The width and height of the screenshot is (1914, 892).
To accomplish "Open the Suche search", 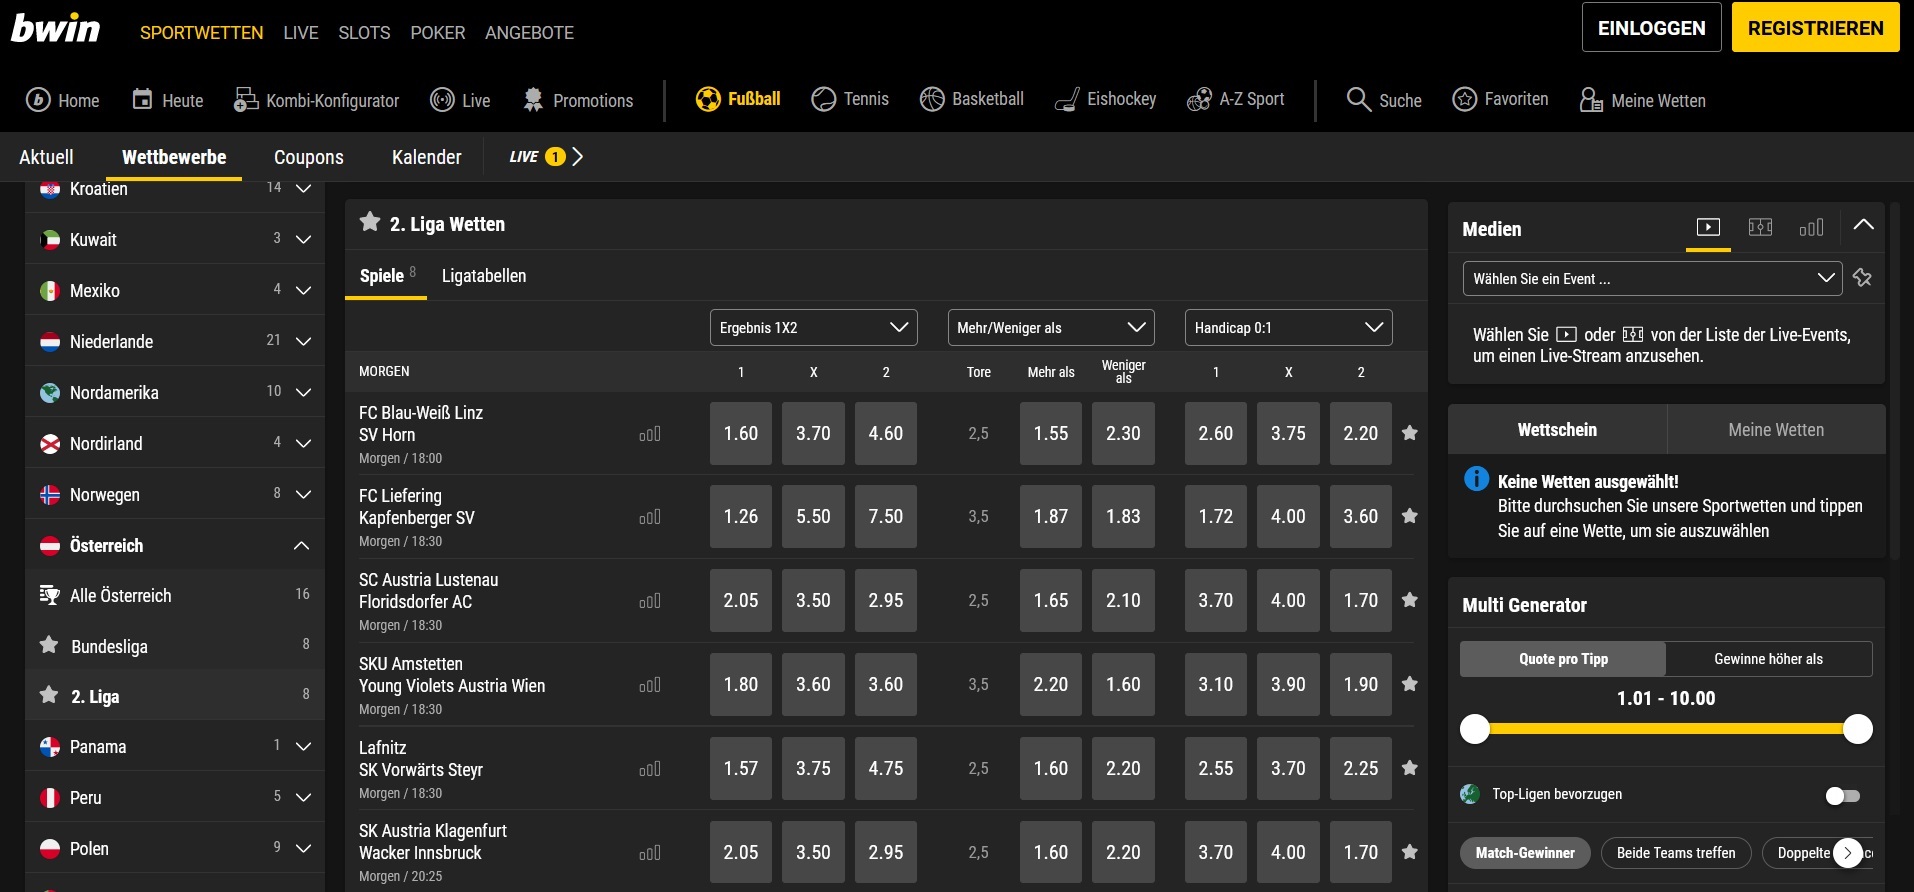I will [1384, 99].
